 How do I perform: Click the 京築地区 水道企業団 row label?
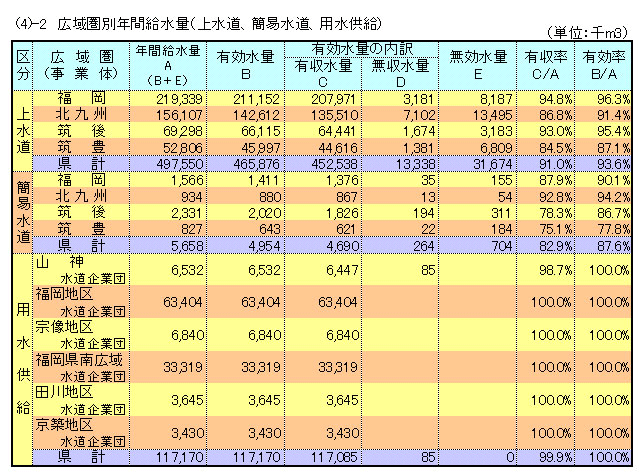(80, 433)
